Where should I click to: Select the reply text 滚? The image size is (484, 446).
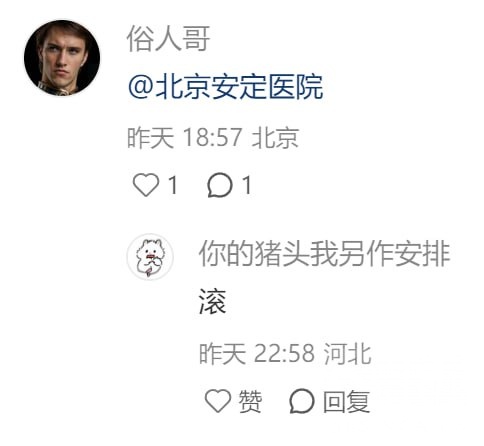(213, 302)
